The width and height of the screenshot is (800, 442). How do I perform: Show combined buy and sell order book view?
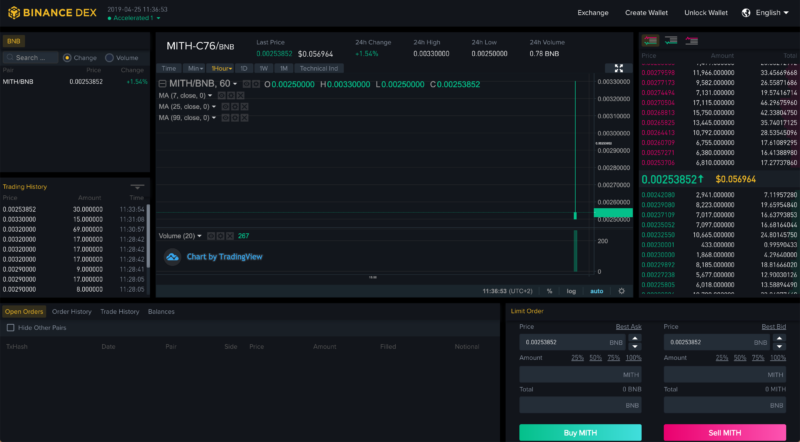tap(650, 40)
